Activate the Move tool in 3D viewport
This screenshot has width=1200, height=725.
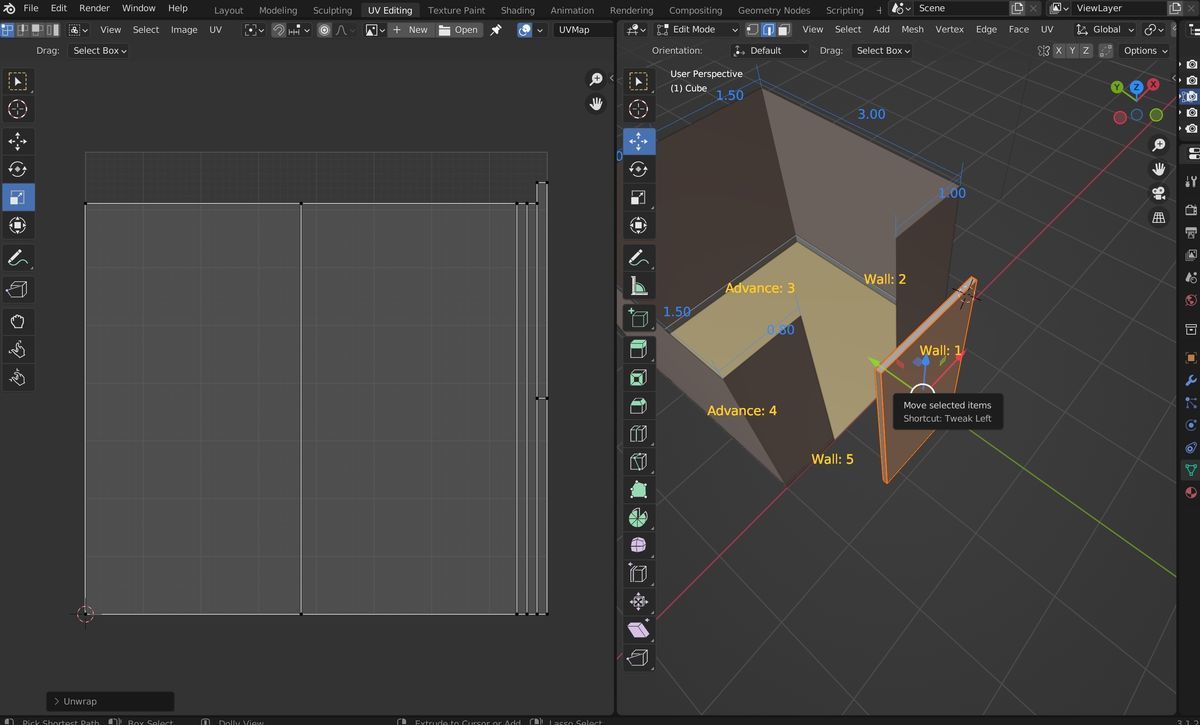[x=639, y=142]
